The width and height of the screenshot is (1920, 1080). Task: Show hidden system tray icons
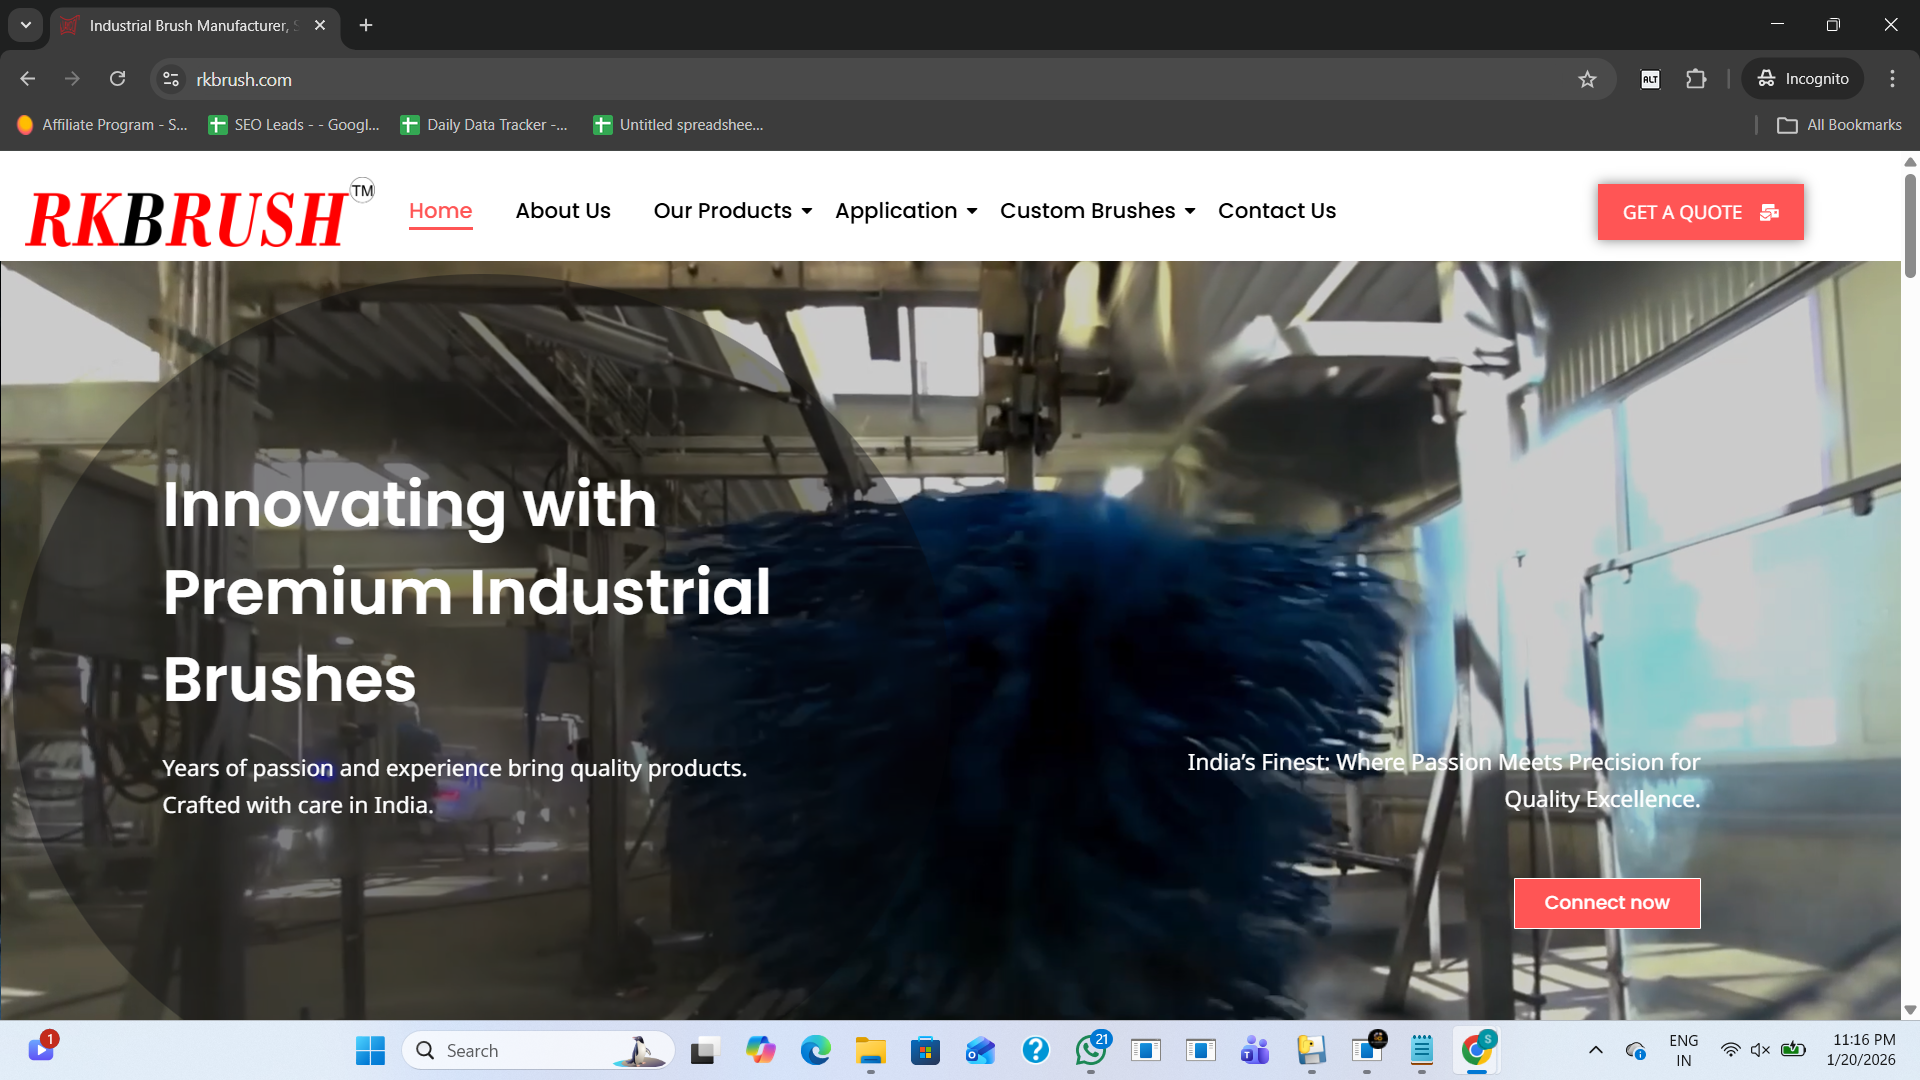(1596, 1050)
